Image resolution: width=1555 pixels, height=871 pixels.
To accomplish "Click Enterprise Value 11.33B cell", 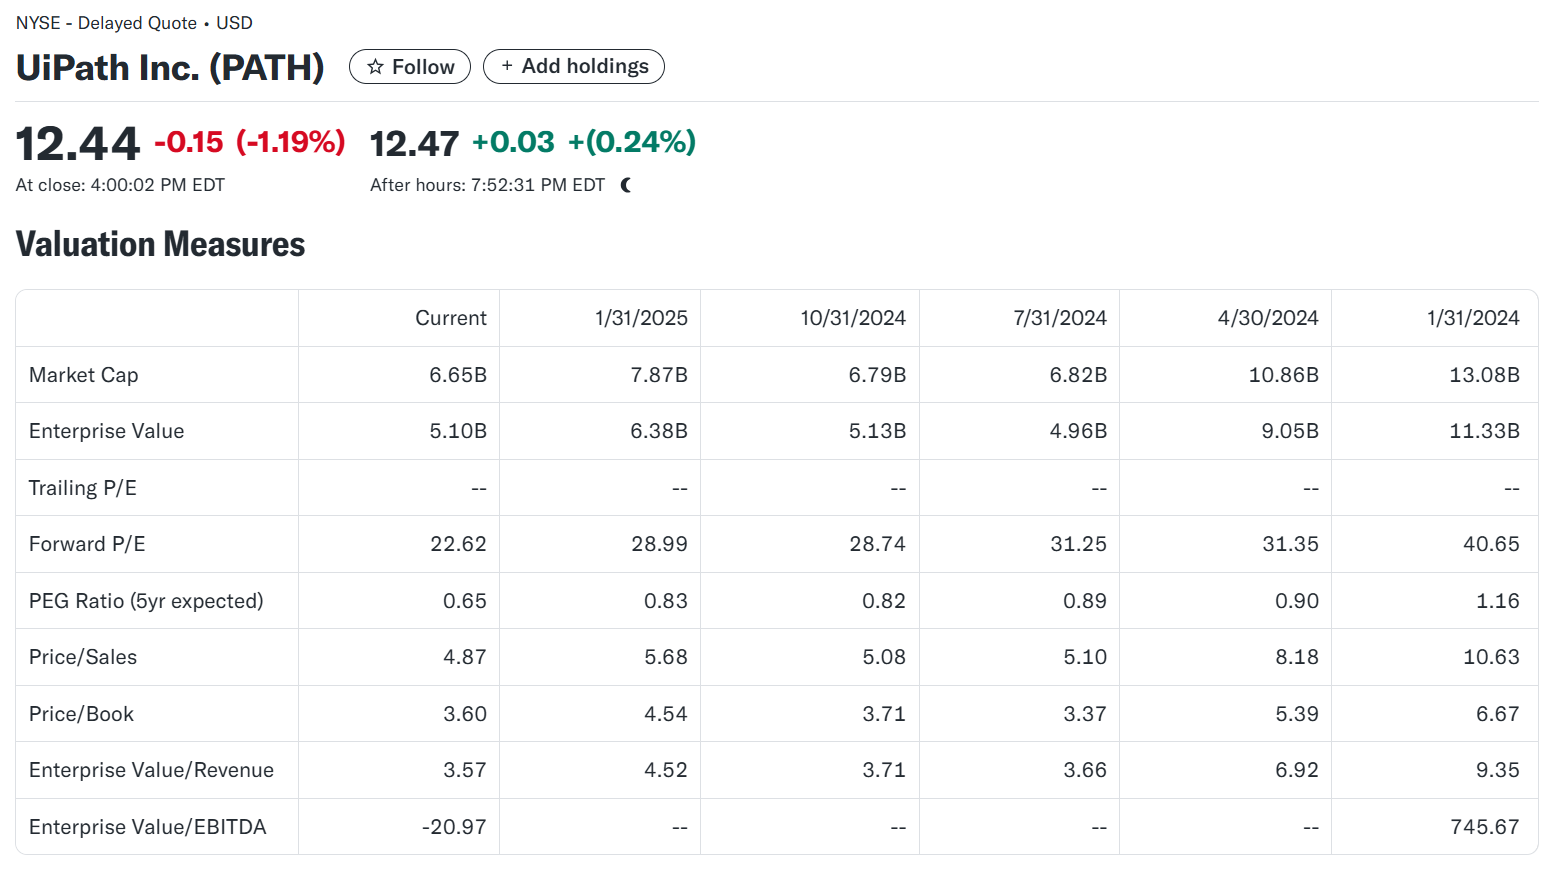I will tap(1484, 431).
